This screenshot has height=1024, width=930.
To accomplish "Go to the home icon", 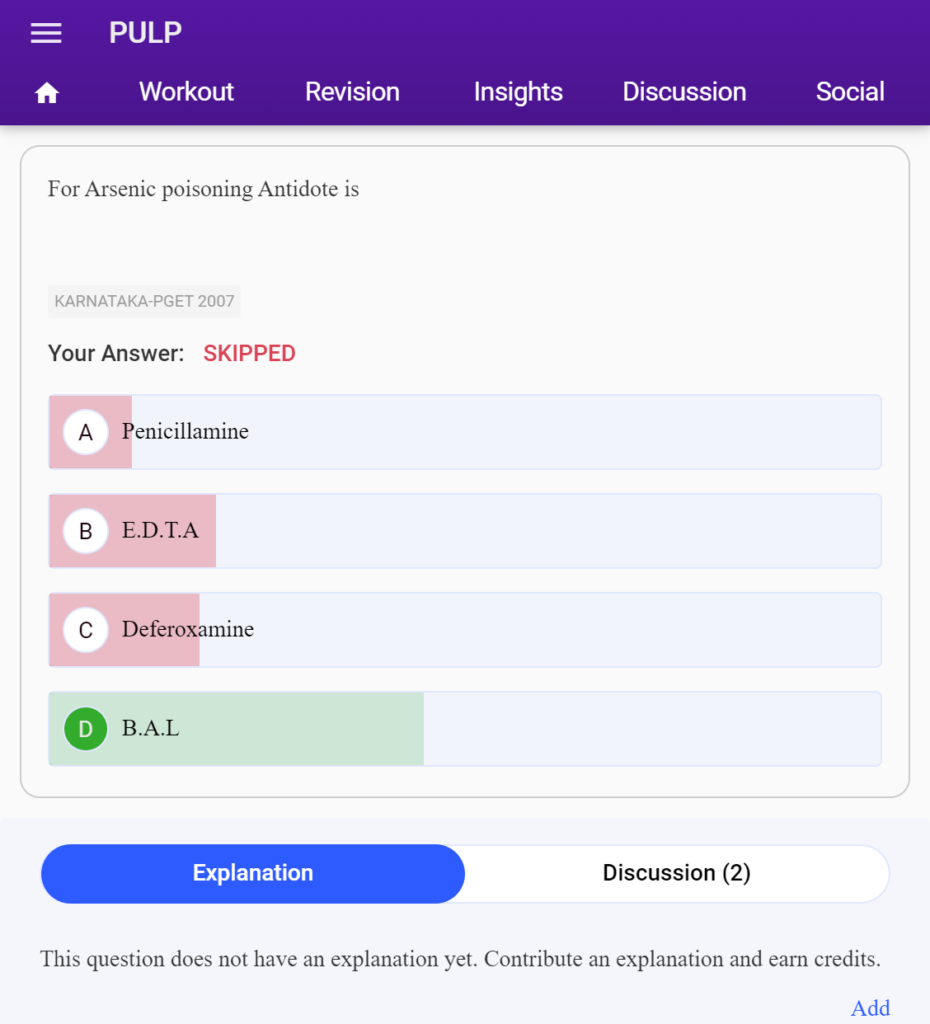I will coord(47,93).
